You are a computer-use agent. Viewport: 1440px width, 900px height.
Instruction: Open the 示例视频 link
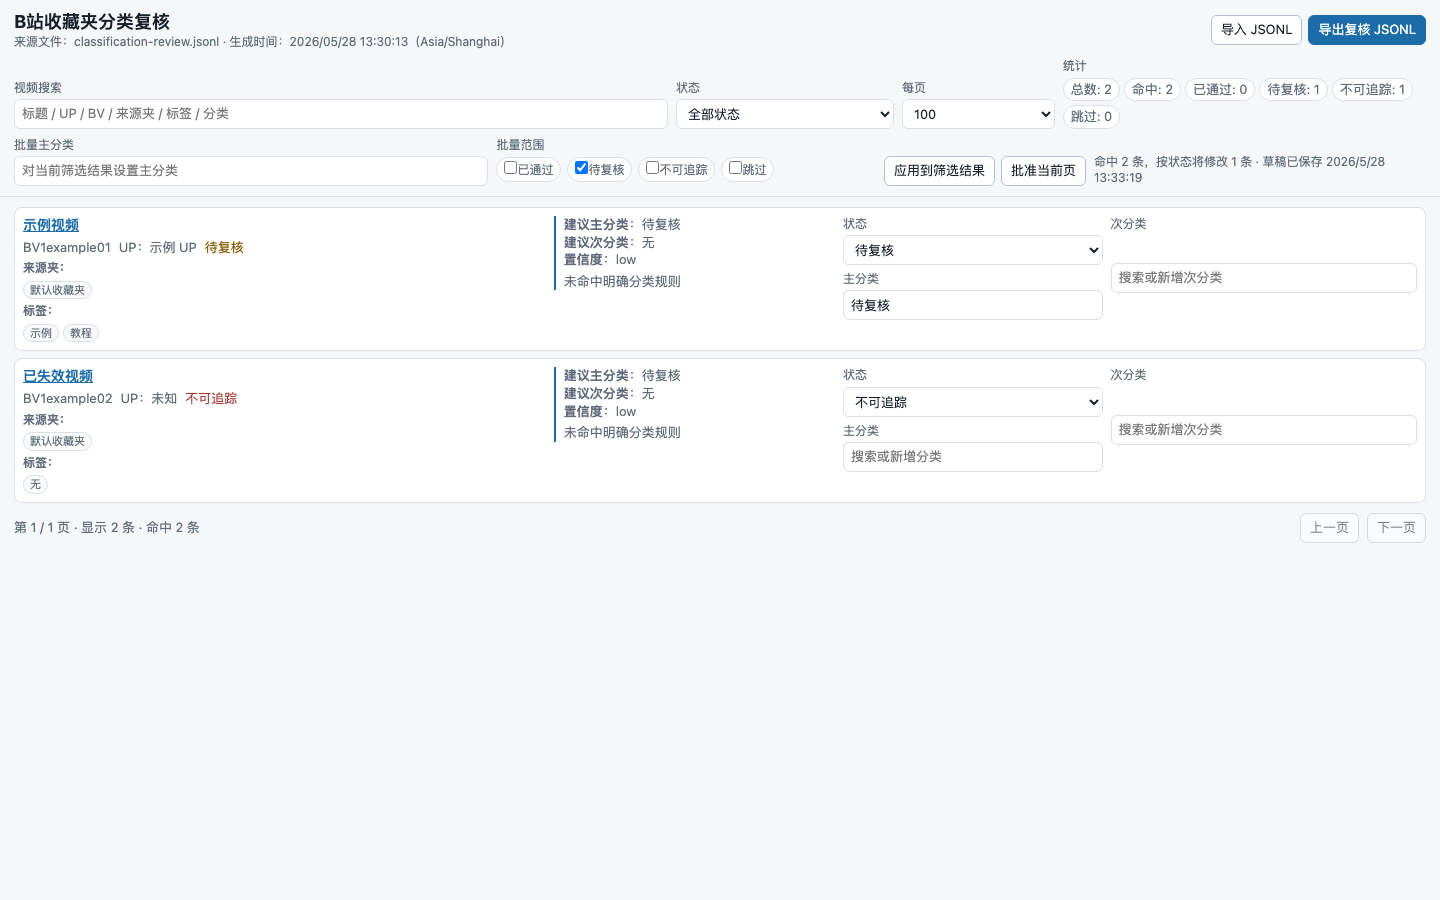(x=51, y=225)
